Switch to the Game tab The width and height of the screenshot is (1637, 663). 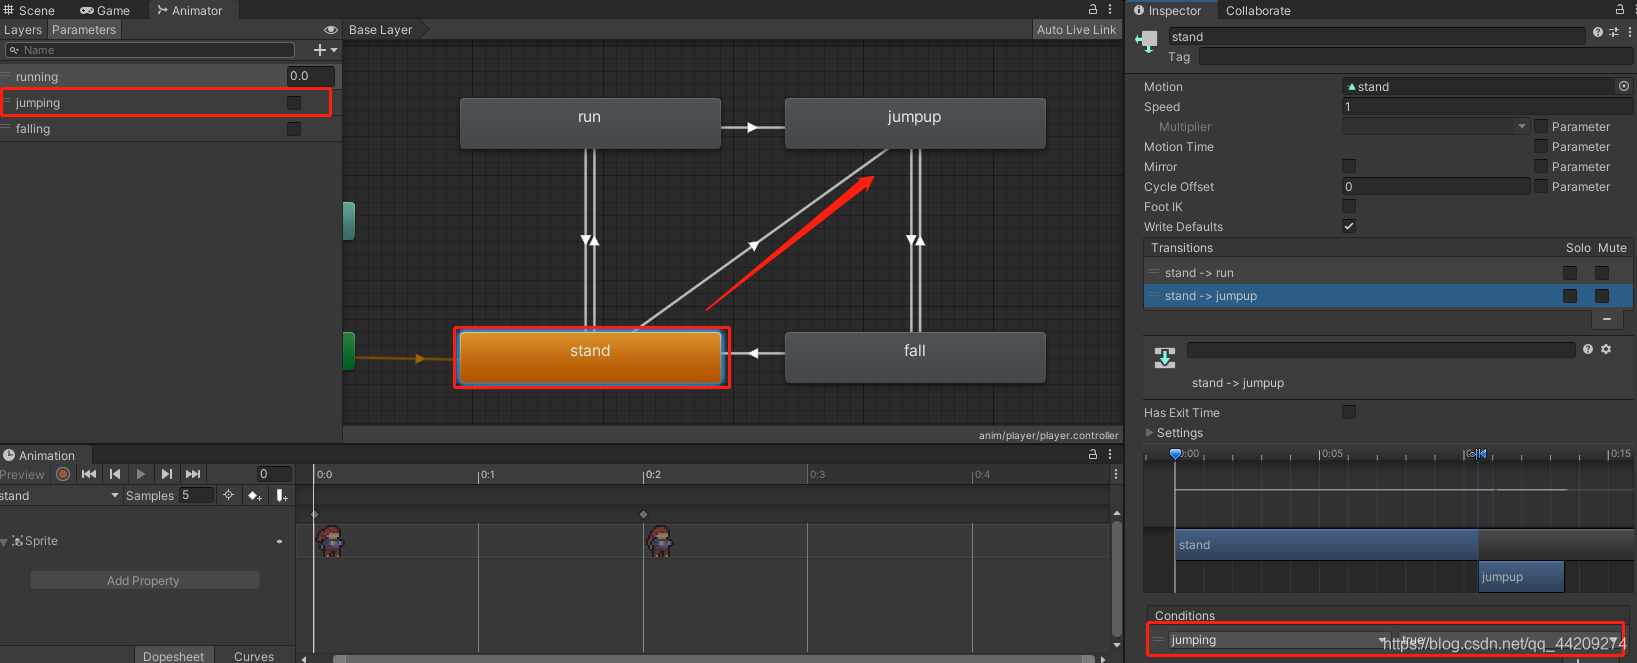click(105, 10)
